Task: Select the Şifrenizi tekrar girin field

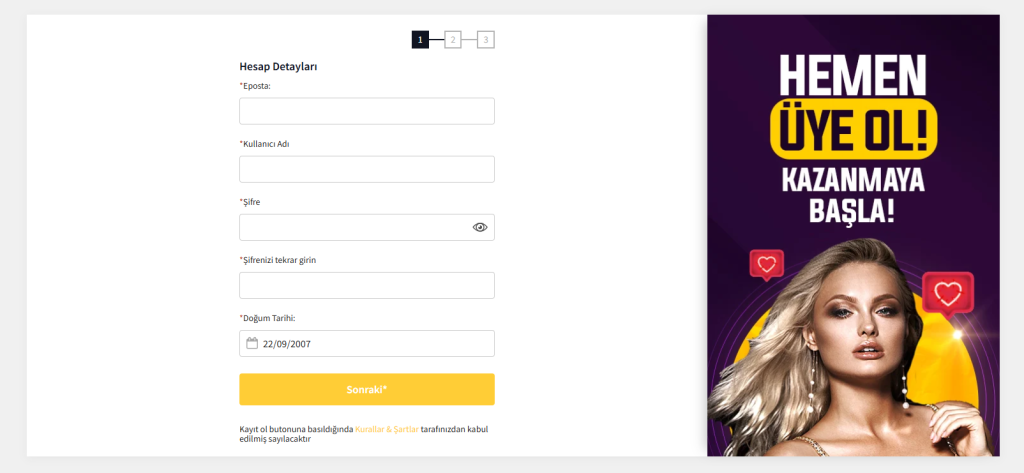Action: [366, 286]
